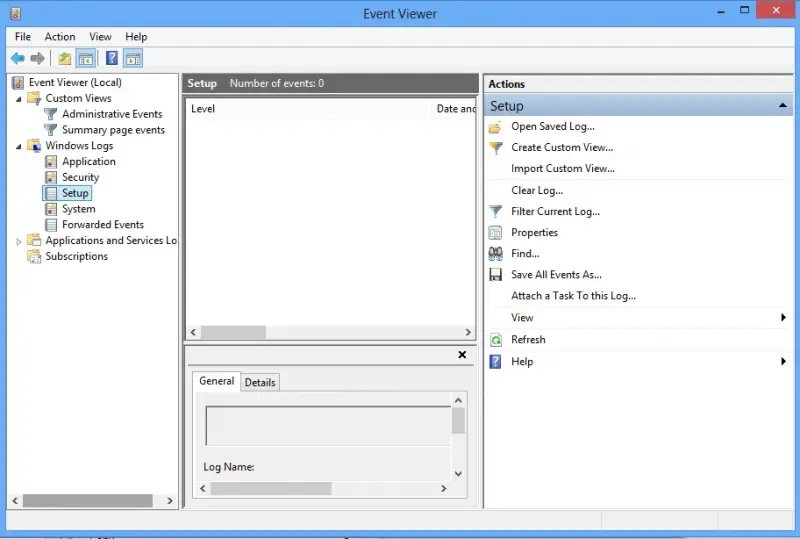Collapse the Windows Logs tree node
The image size is (800, 539).
[x=19, y=146]
